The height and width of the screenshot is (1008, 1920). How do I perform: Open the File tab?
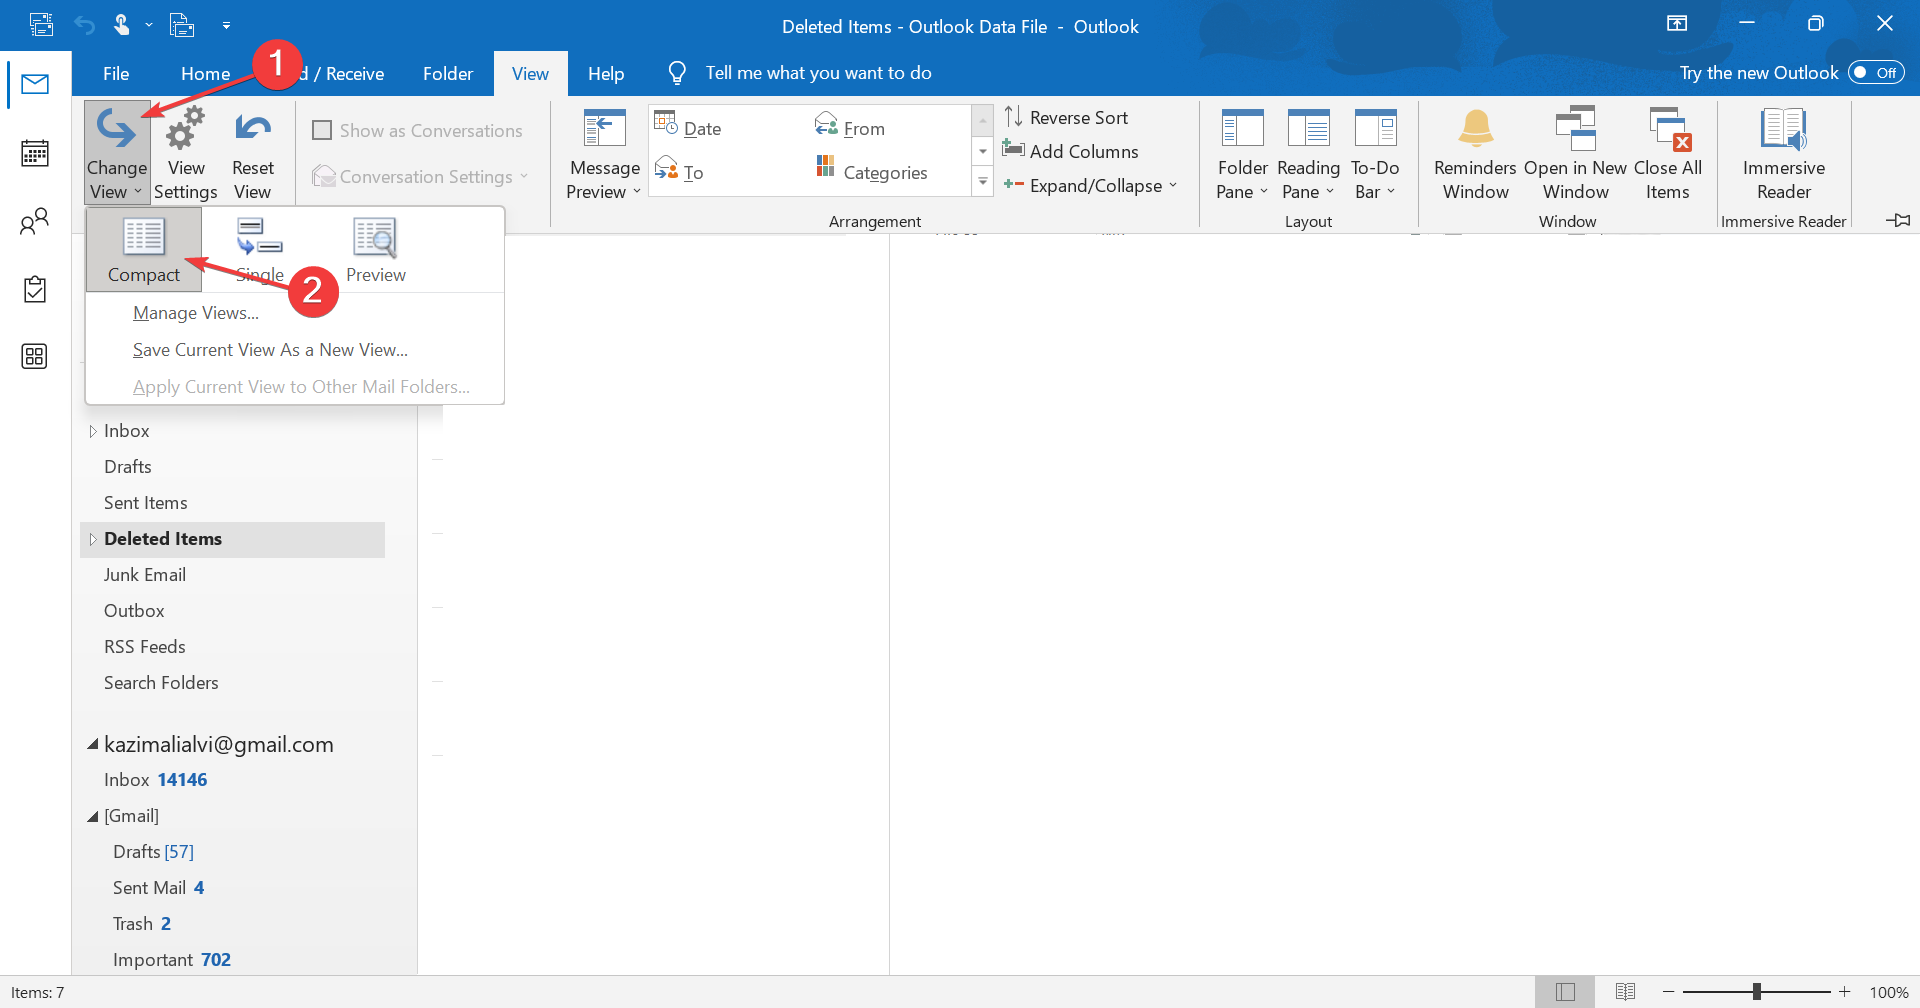point(116,73)
